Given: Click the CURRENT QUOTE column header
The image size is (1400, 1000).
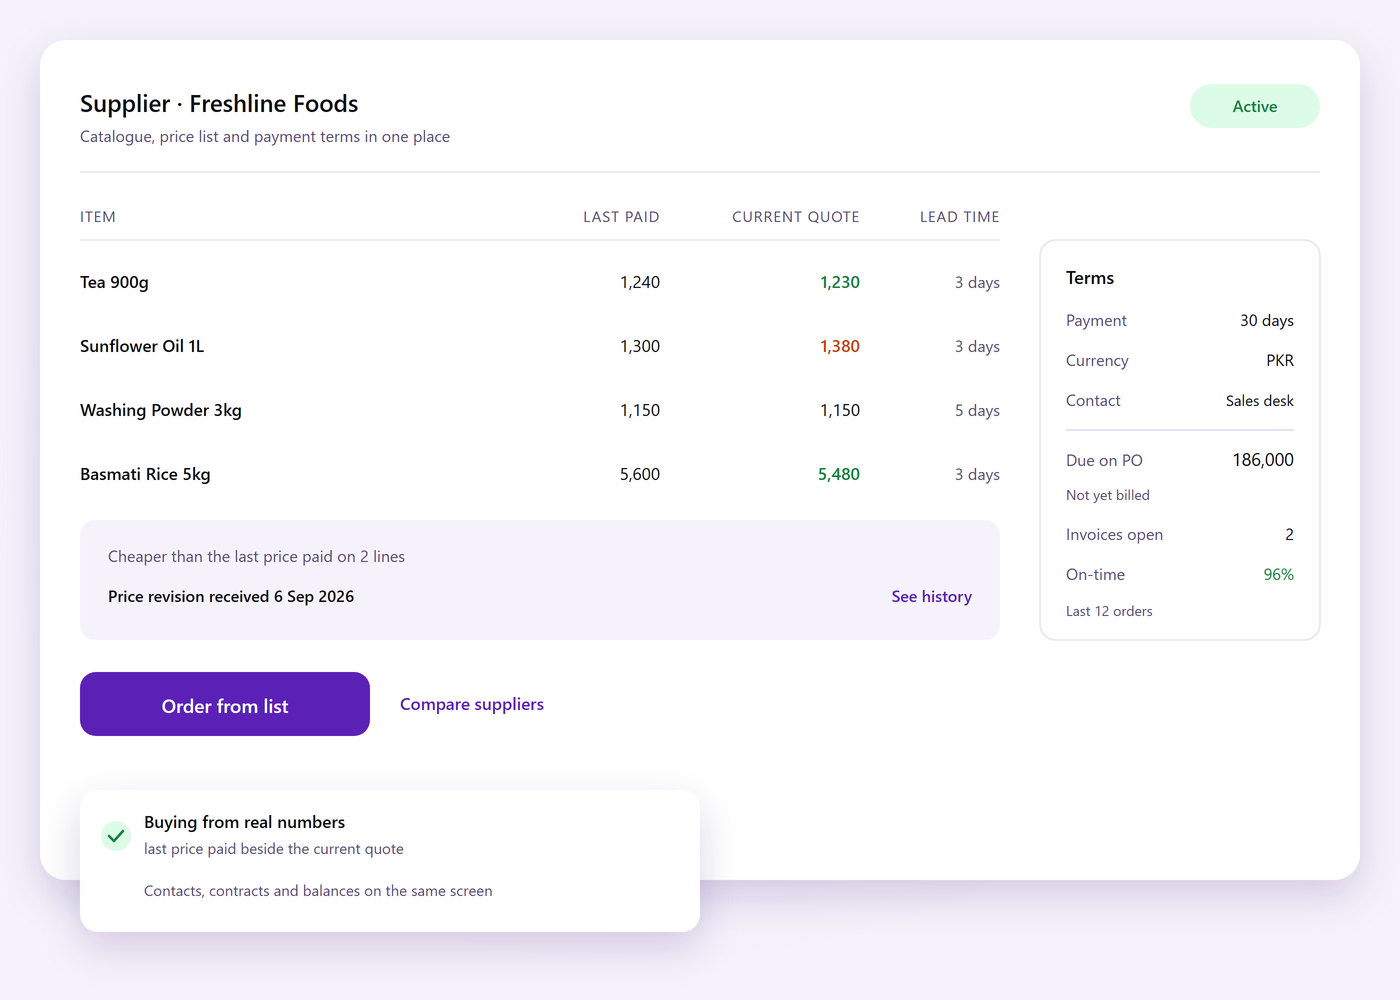Looking at the screenshot, I should [x=796, y=217].
